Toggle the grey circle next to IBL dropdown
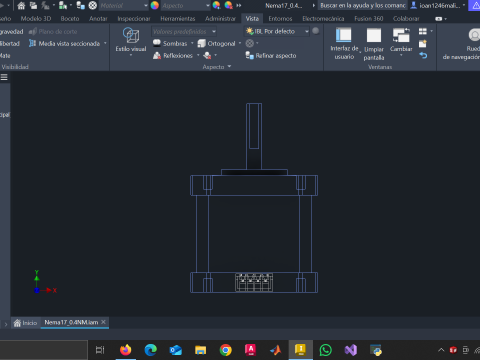Viewport: 480px width, 360px height. tap(316, 31)
